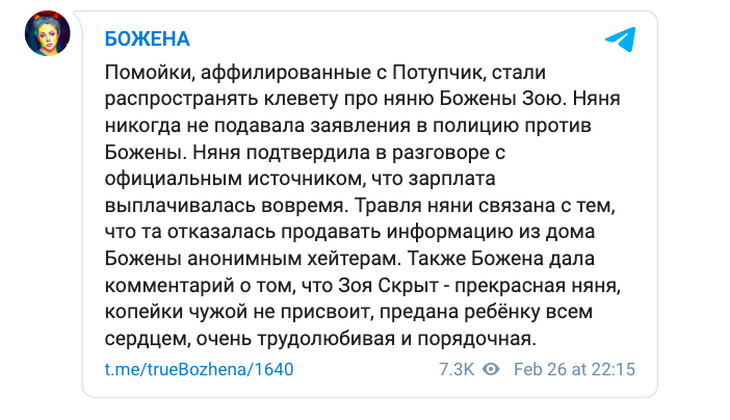Click the Telegram paper plane logo
730x420 pixels.
[x=619, y=40]
